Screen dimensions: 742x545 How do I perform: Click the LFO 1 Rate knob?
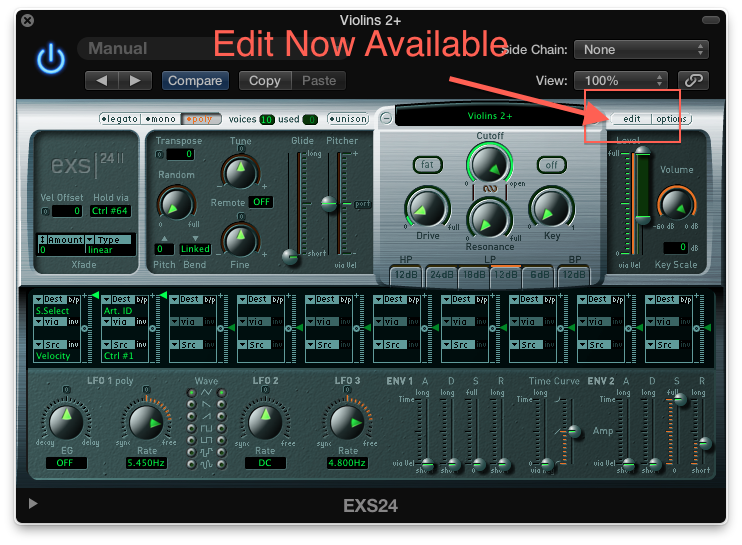point(146,422)
